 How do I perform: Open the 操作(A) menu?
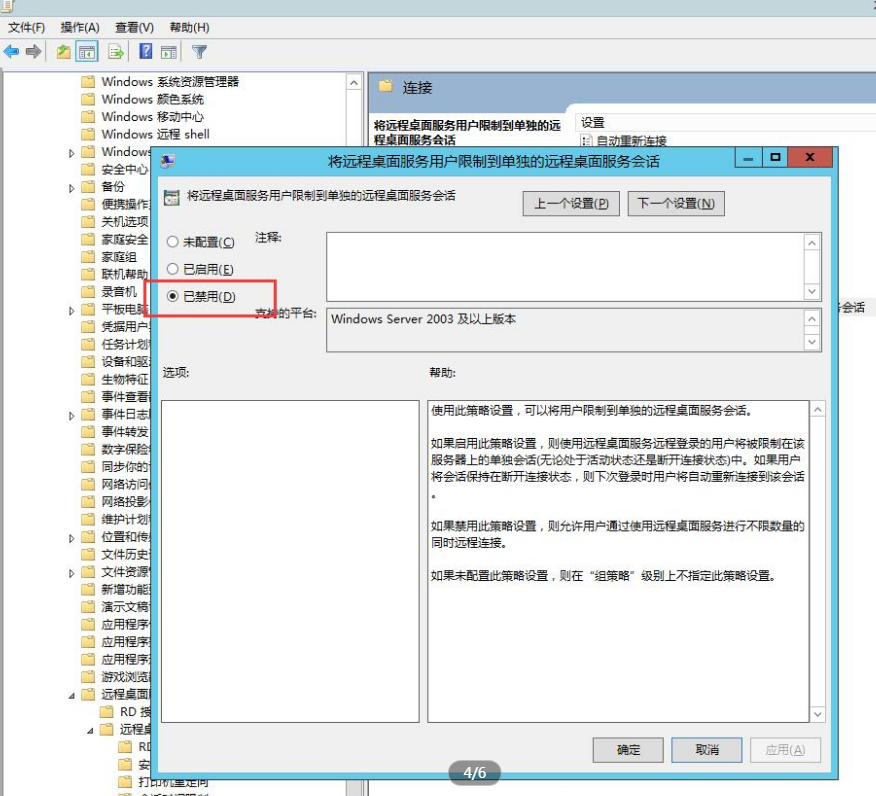click(x=80, y=27)
